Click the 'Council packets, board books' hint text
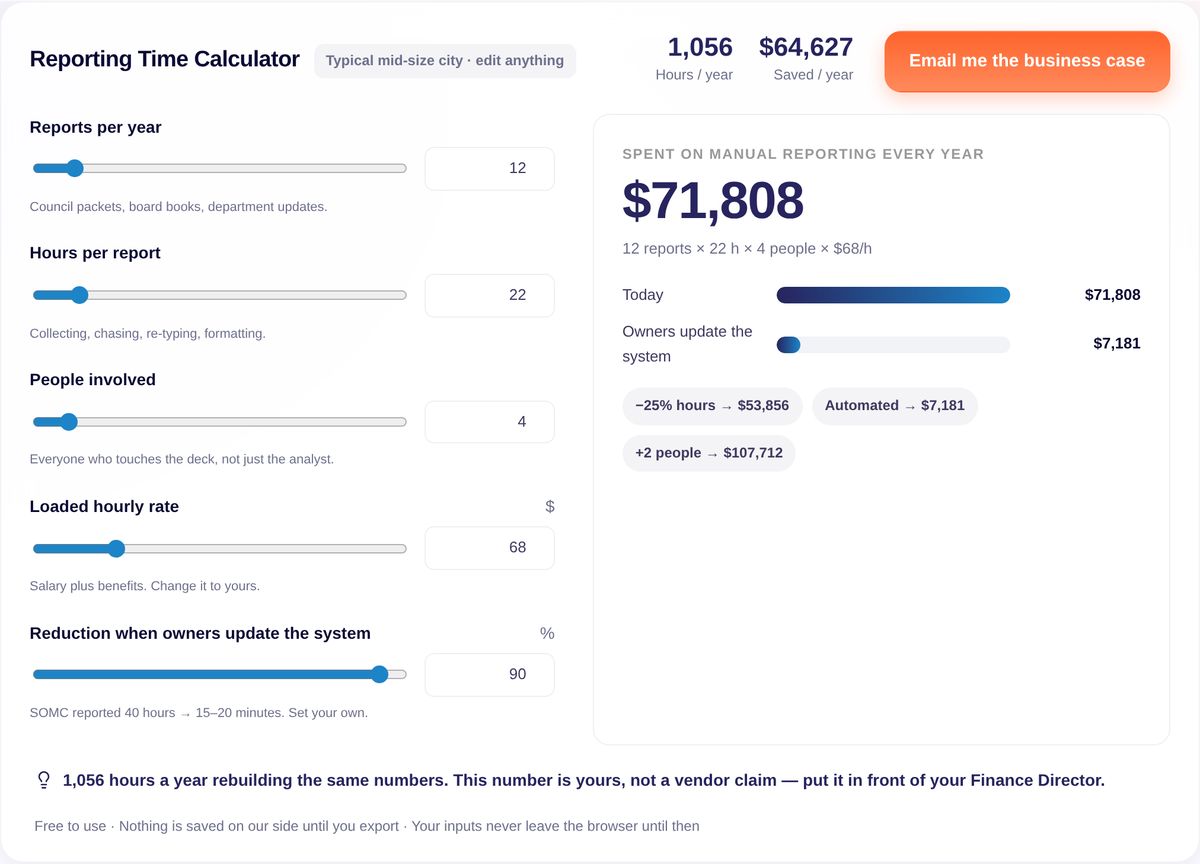1200x864 pixels. [x=179, y=207]
